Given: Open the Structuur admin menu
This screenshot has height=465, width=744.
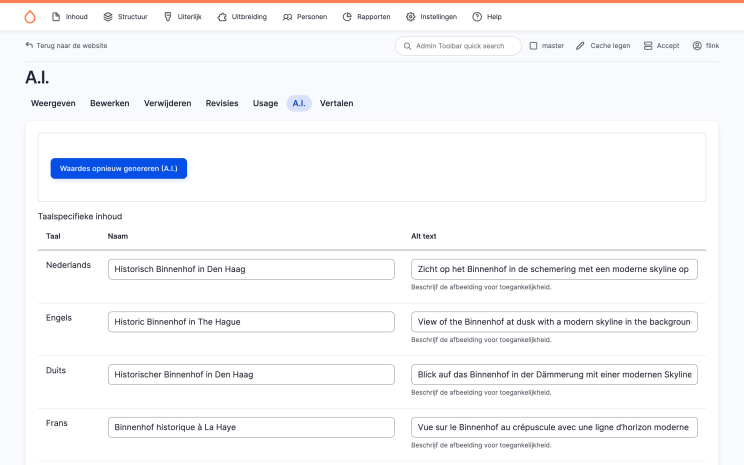Looking at the screenshot, I should (125, 17).
